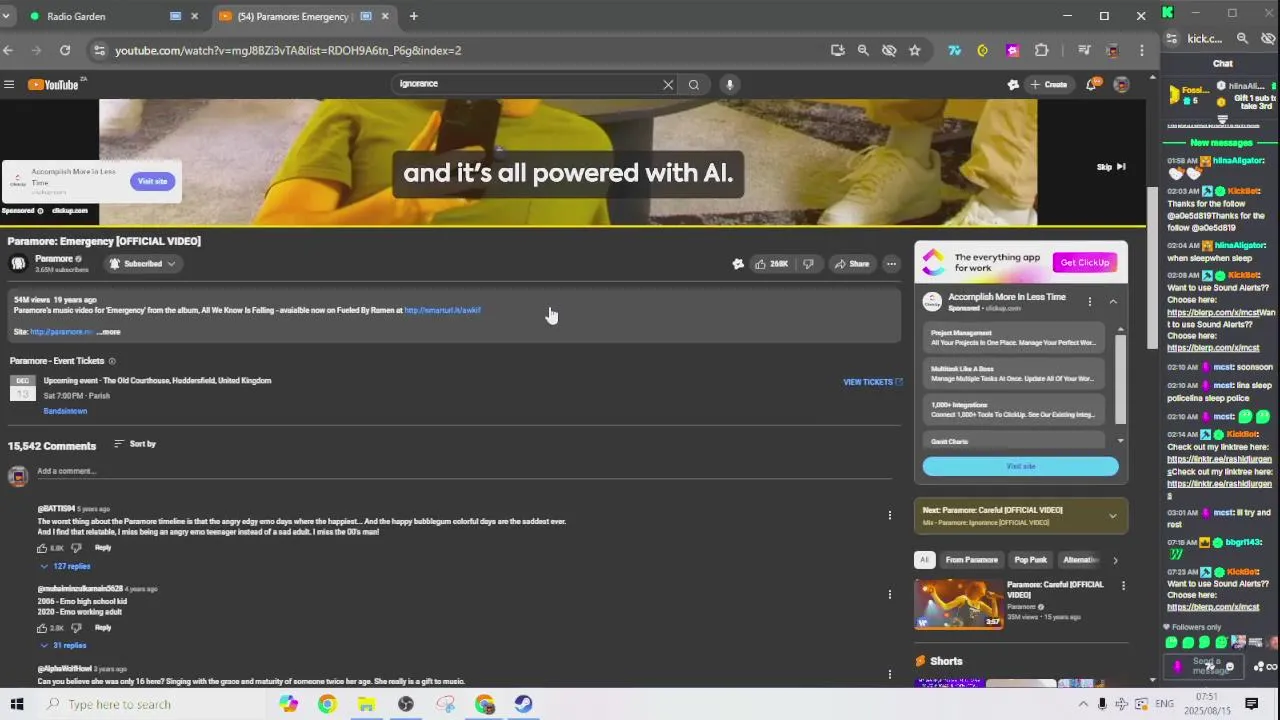Dislike the Emo working adult comment

point(76,628)
